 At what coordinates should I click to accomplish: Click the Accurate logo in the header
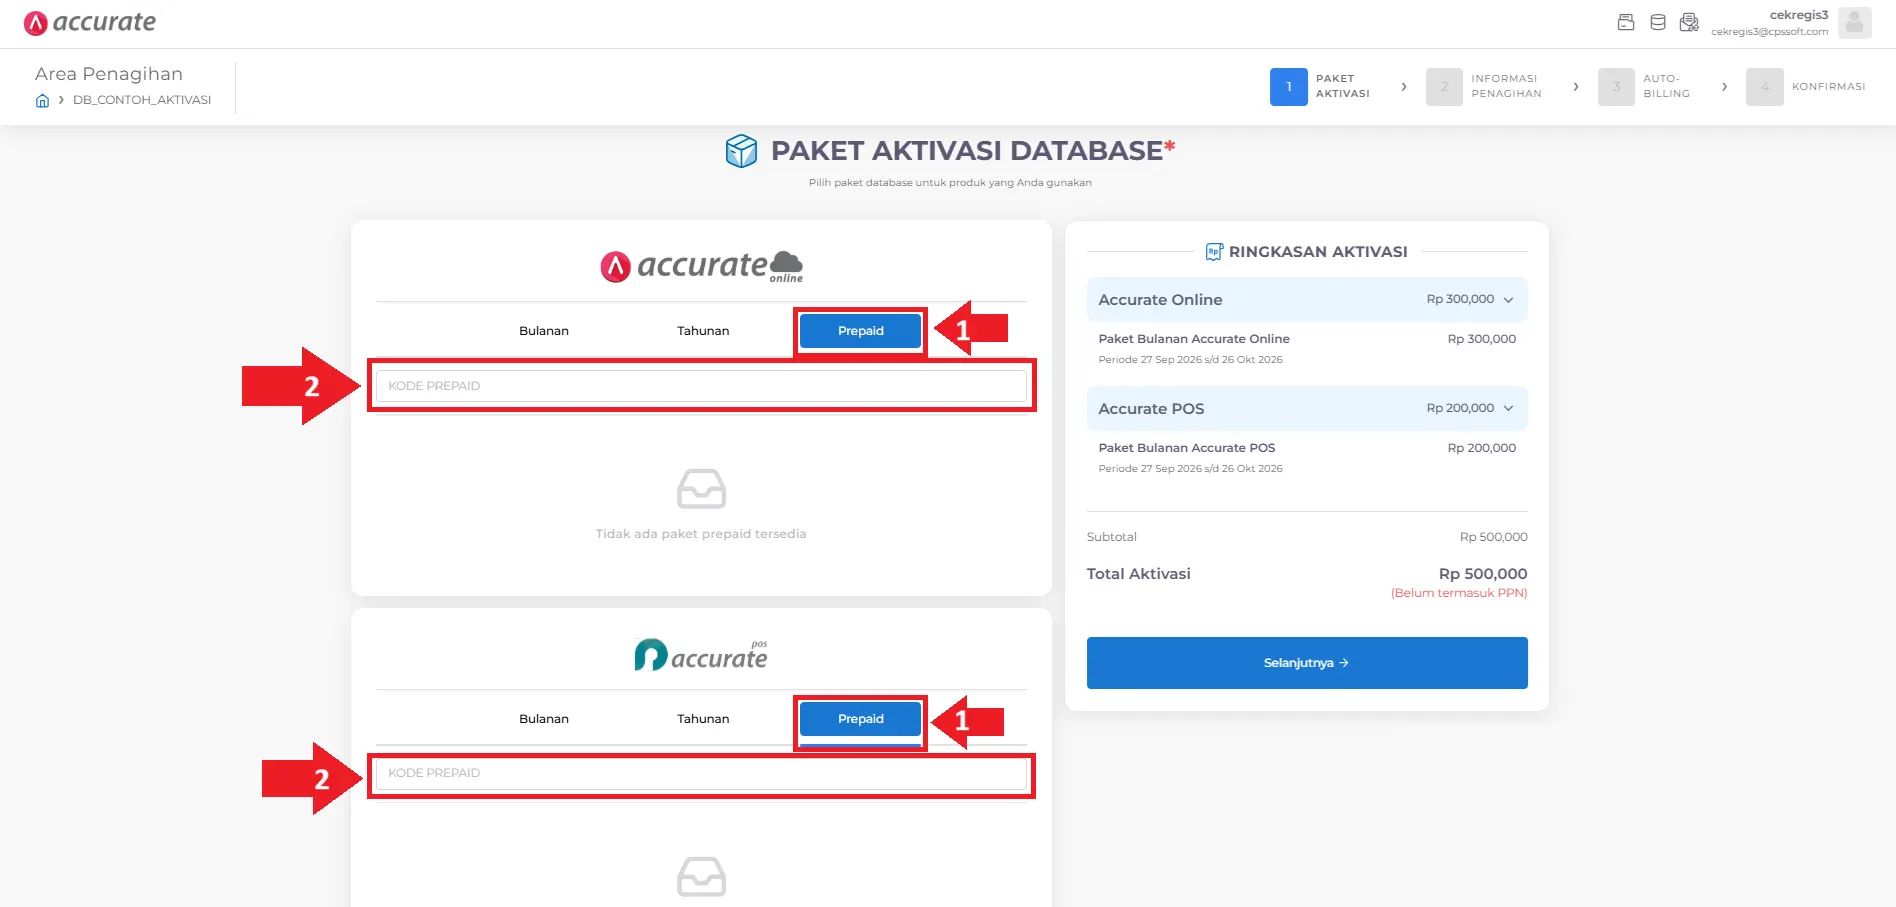click(x=90, y=22)
